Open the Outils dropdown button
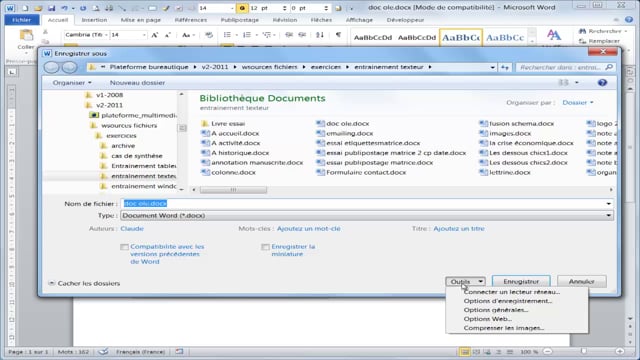The image size is (640, 360). [x=465, y=282]
